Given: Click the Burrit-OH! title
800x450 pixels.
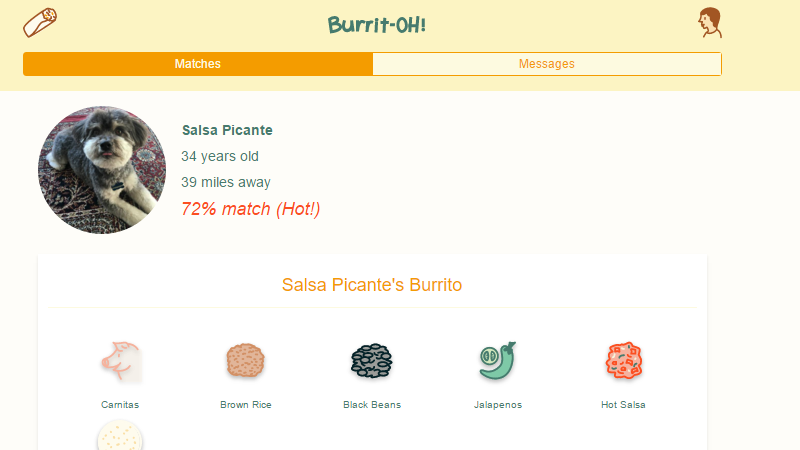Looking at the screenshot, I should 377,24.
